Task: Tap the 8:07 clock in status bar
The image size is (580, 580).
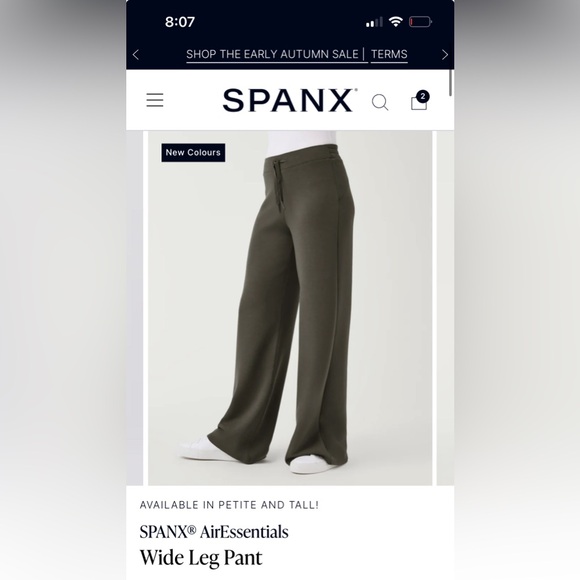Action: click(x=180, y=22)
